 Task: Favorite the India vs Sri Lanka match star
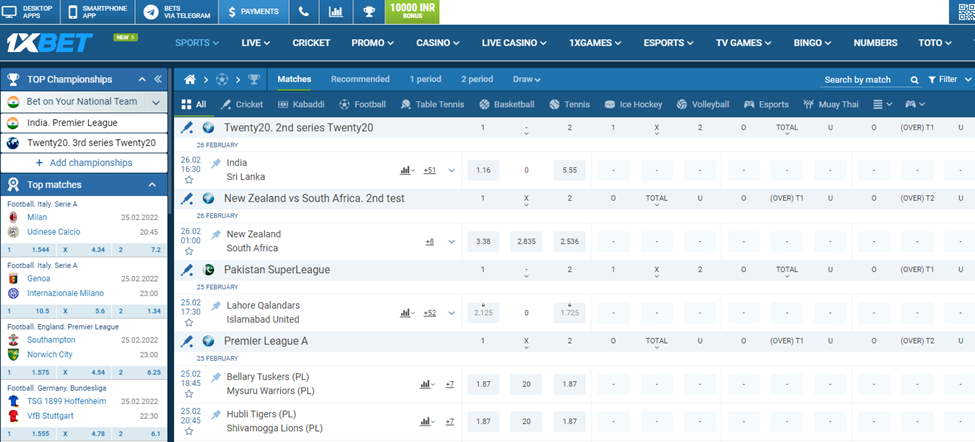(x=189, y=181)
